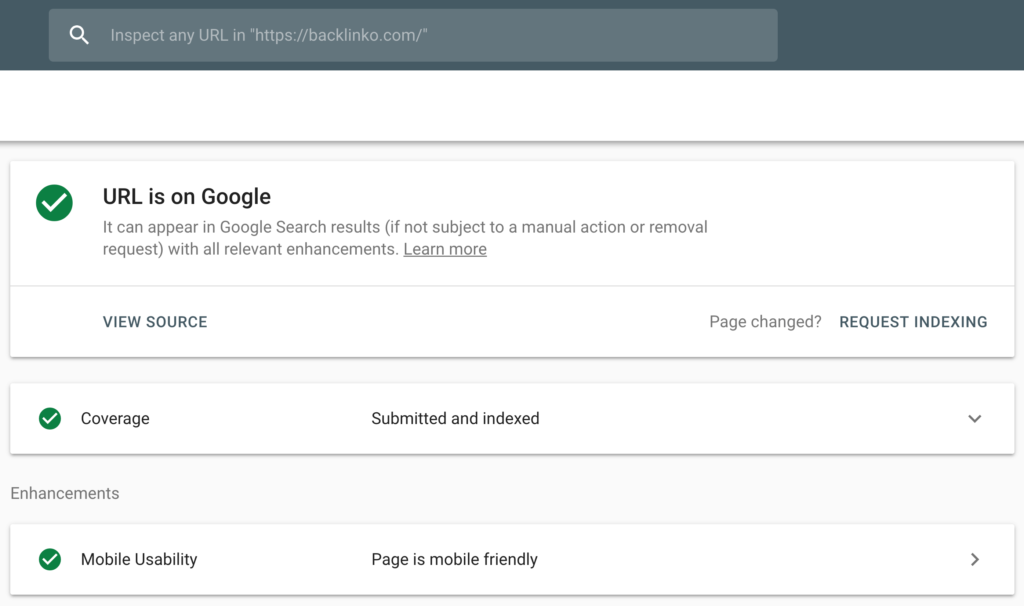
Task: Click the description text about Google Search results
Action: 405,228
